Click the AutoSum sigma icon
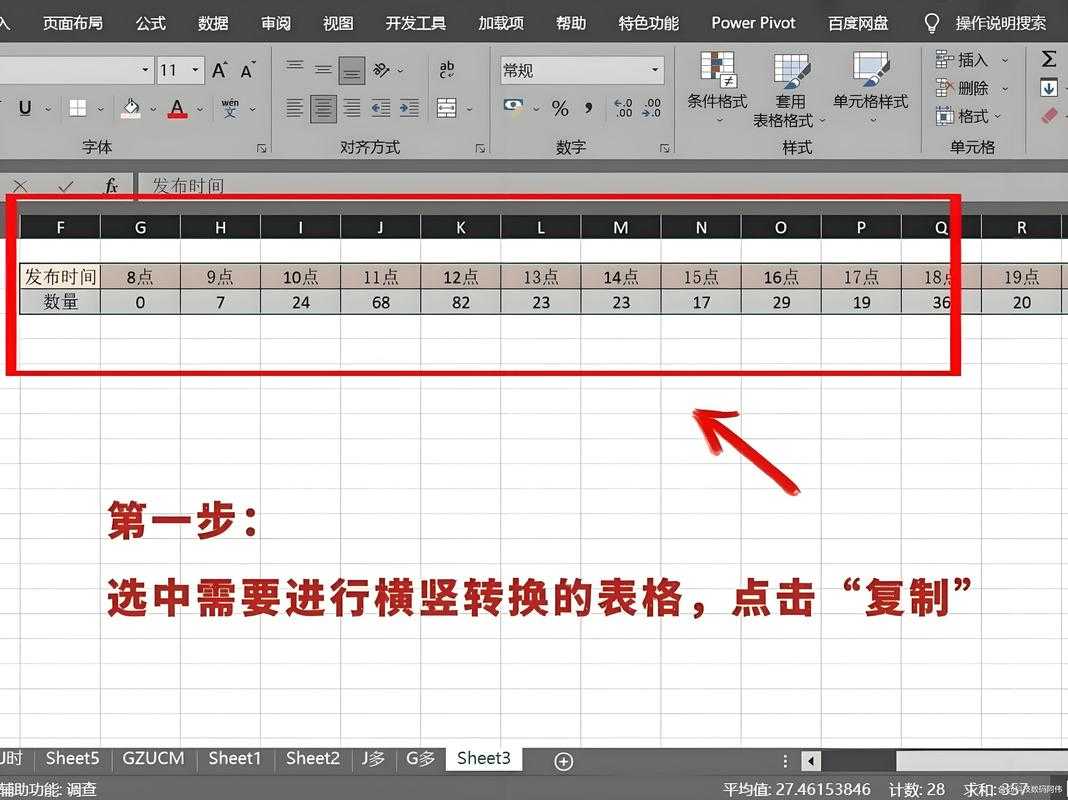Image resolution: width=1068 pixels, height=800 pixels. point(1047,60)
